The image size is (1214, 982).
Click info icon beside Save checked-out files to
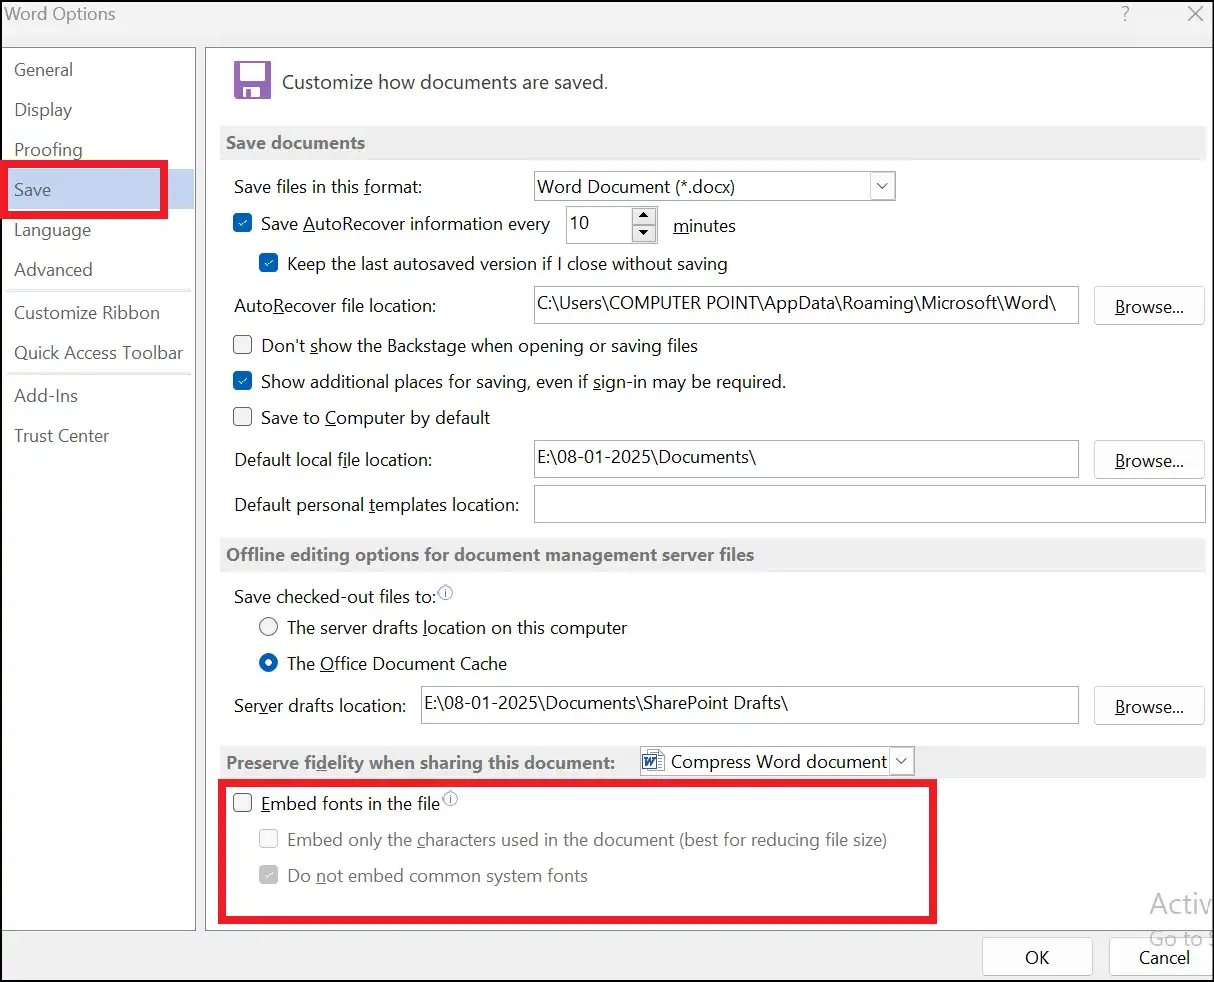[x=446, y=593]
